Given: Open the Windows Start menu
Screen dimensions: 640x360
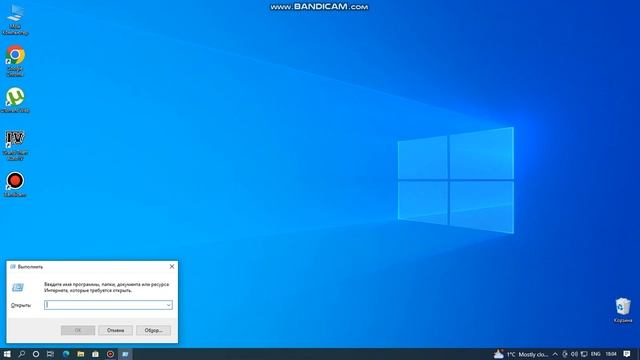Looking at the screenshot, I should (x=7, y=354).
